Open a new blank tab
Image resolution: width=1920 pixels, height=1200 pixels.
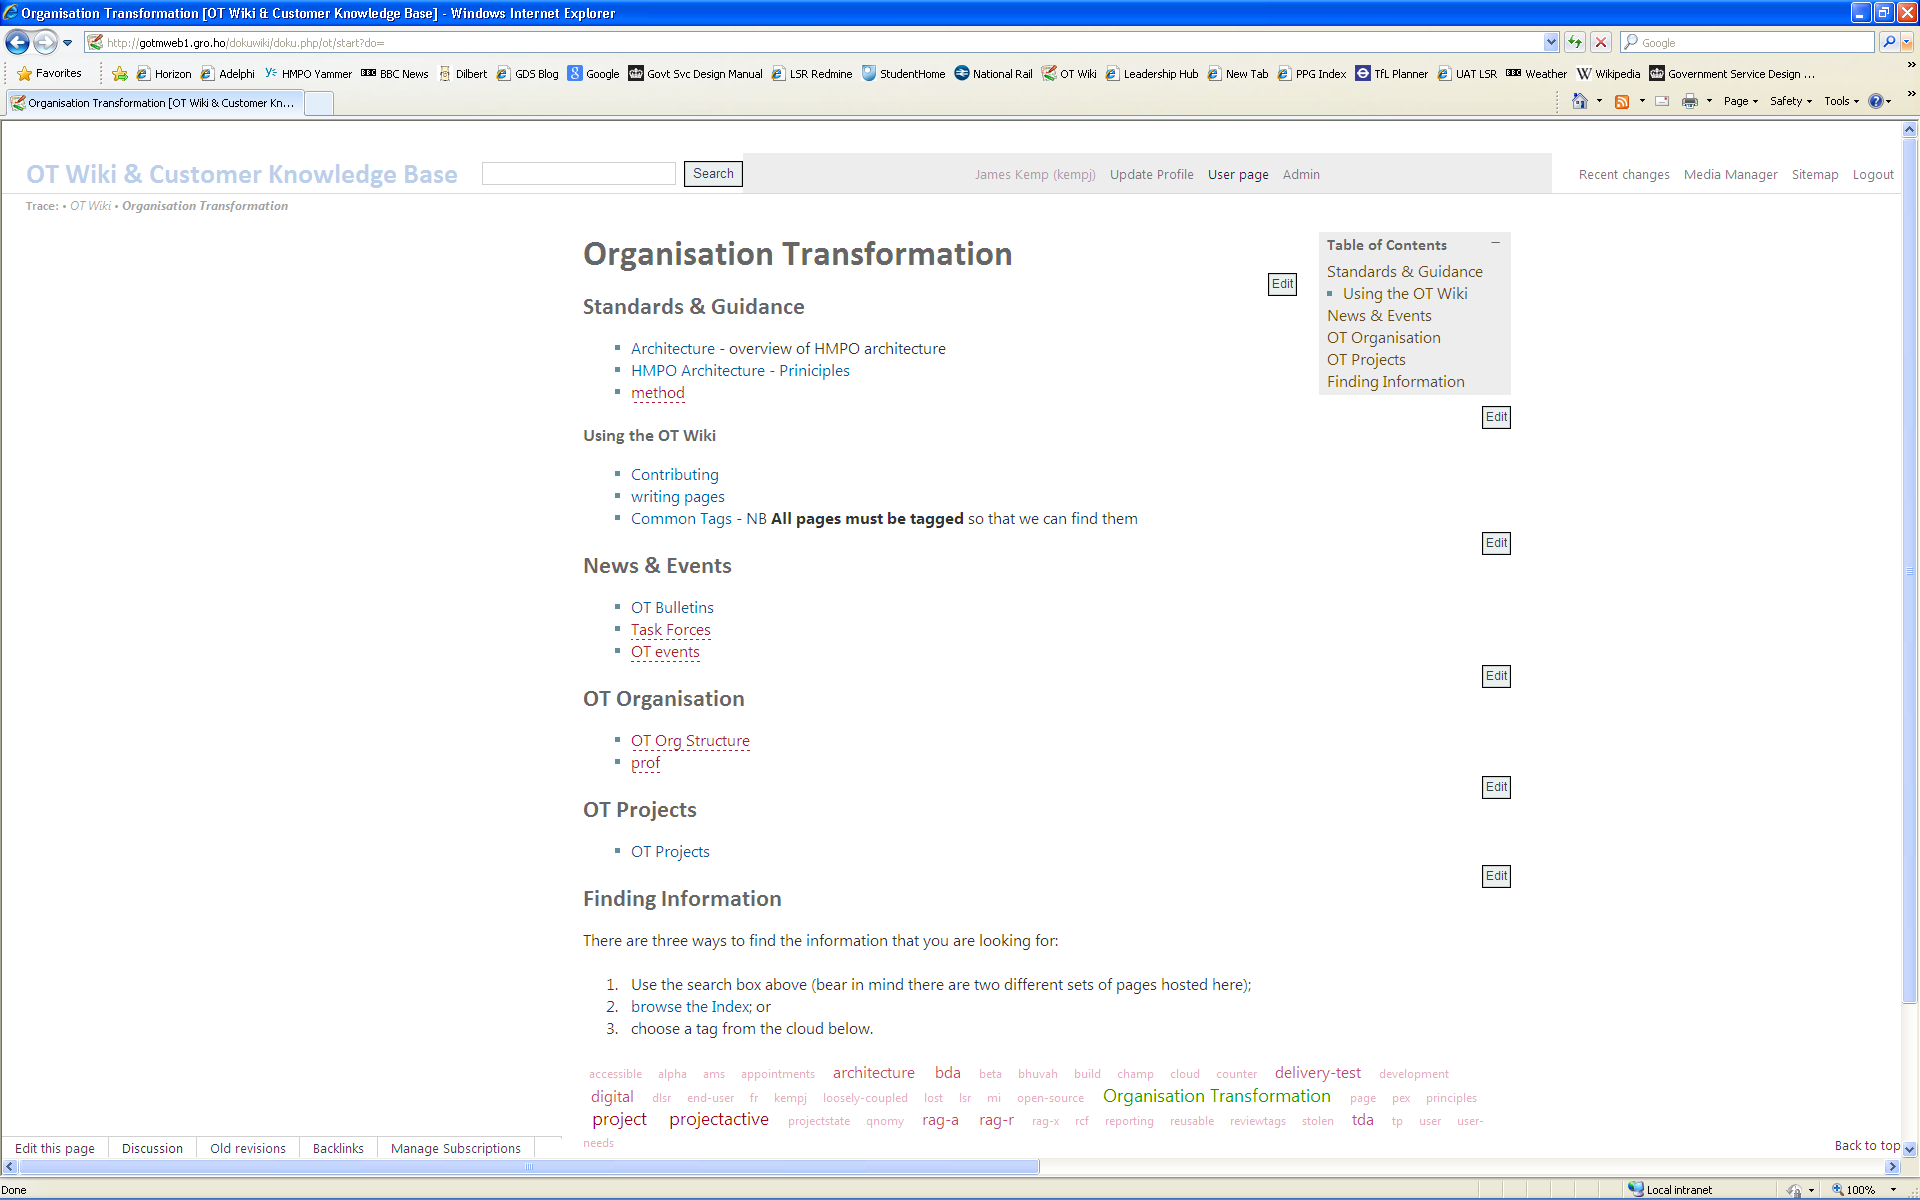(x=319, y=103)
